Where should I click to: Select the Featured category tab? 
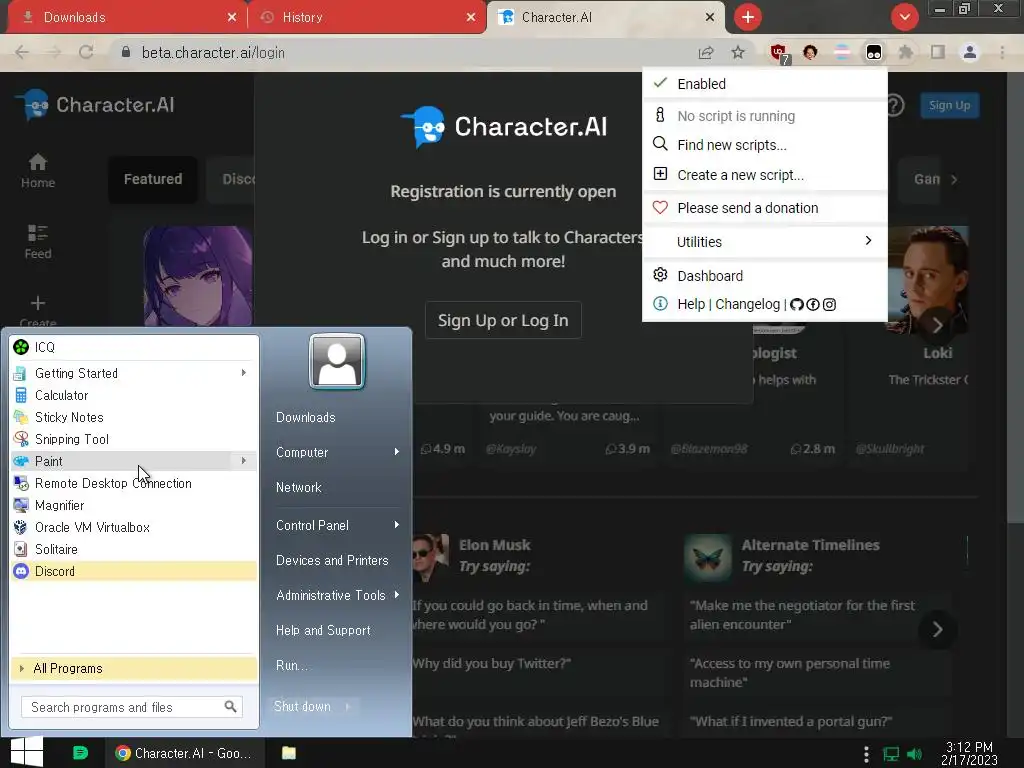click(x=153, y=179)
